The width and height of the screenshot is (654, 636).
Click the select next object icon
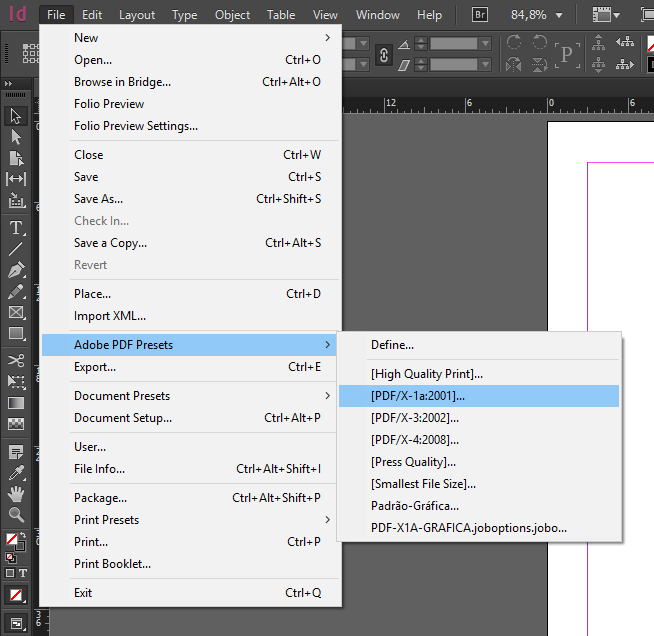click(x=625, y=65)
